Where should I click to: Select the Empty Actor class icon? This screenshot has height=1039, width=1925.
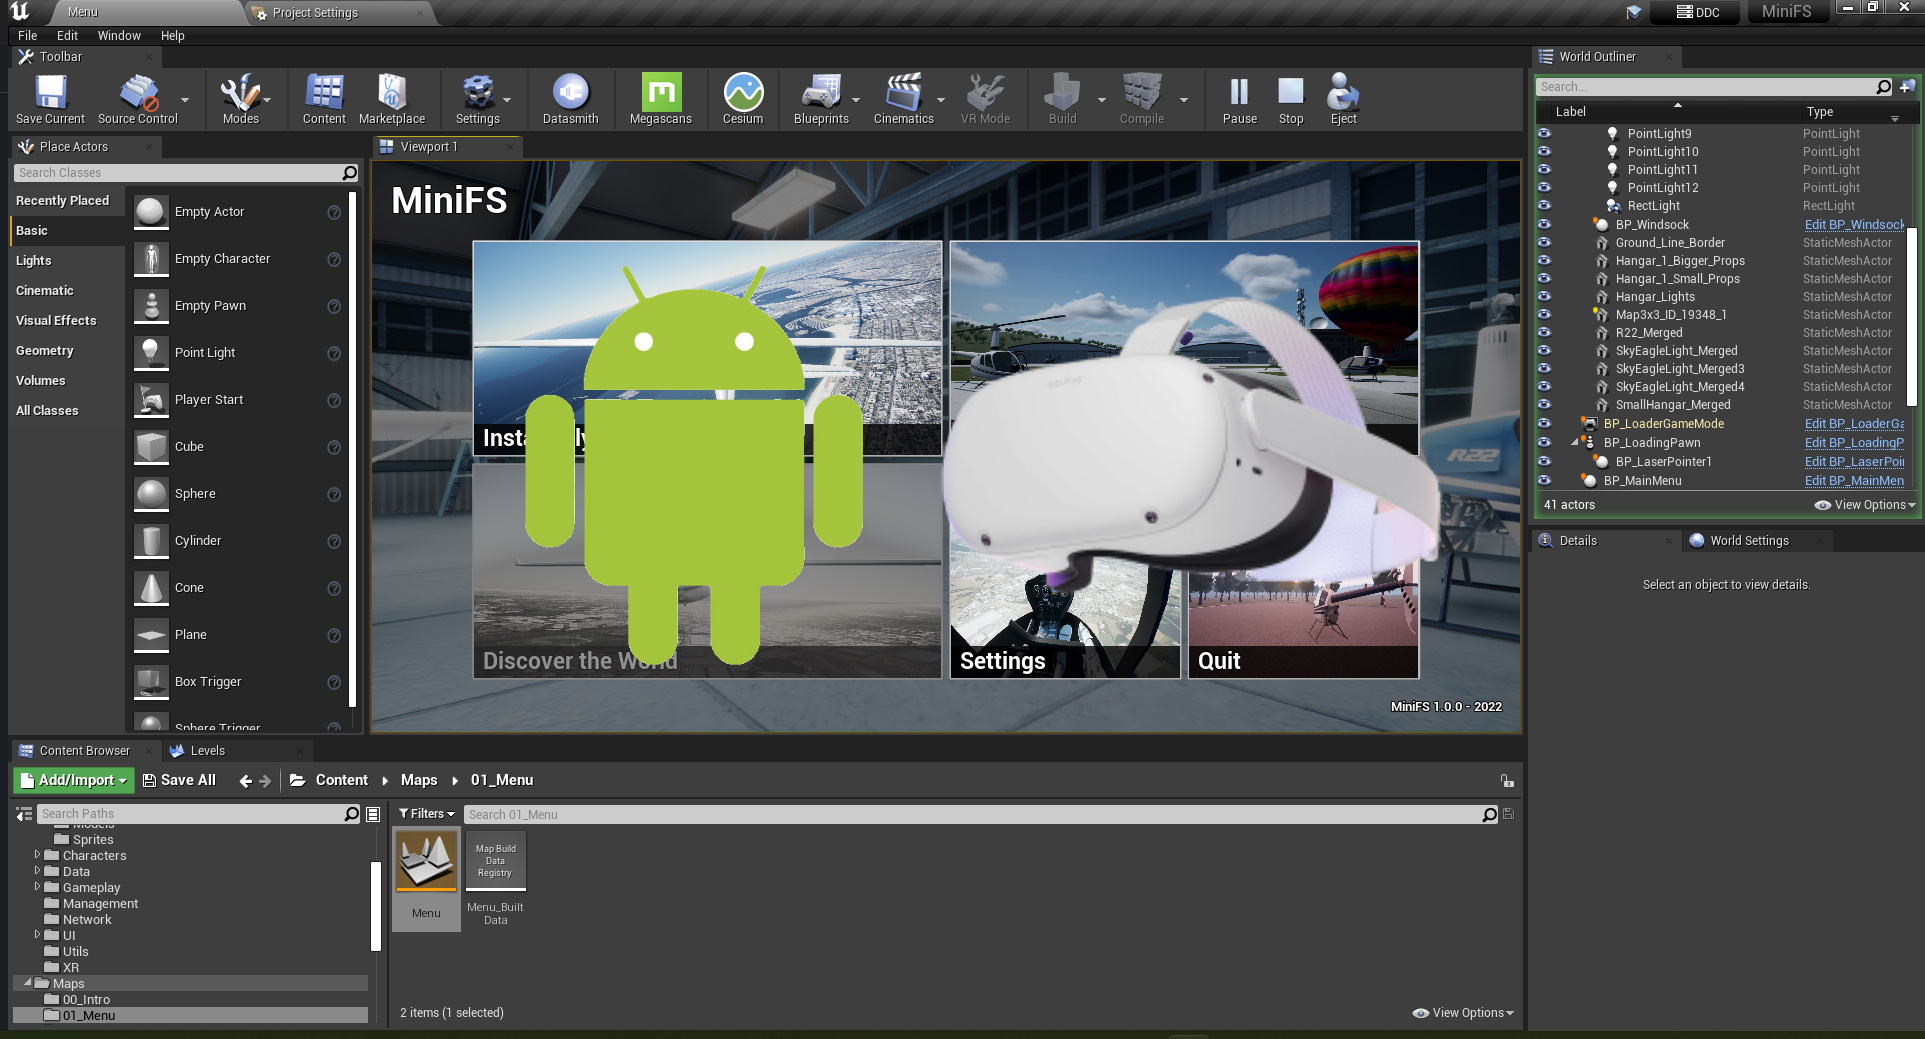(x=151, y=212)
